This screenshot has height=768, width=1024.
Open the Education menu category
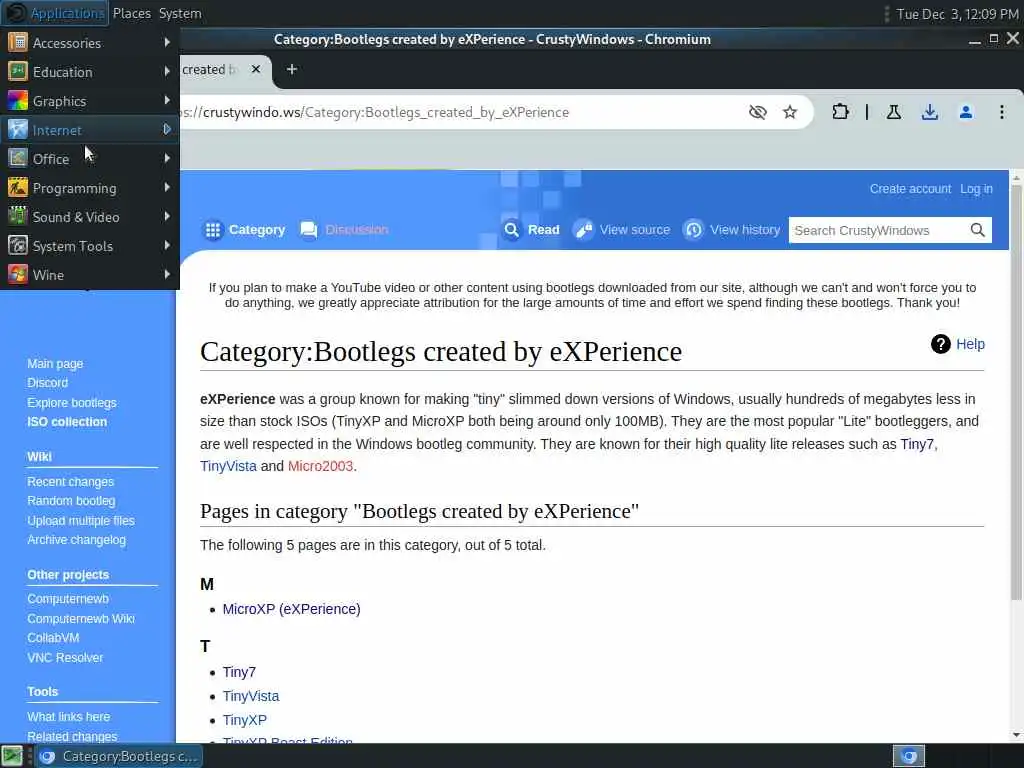coord(90,72)
